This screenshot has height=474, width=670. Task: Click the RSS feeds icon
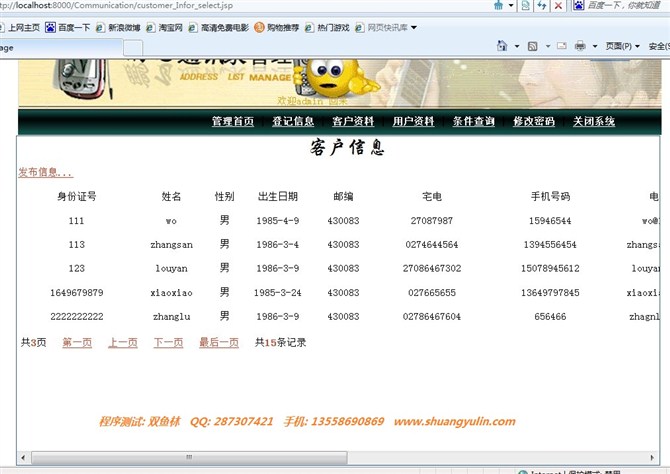[532, 46]
